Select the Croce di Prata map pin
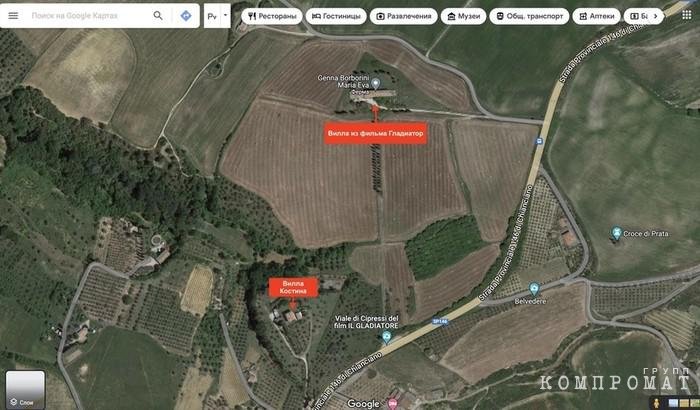The image size is (700, 410). (617, 233)
